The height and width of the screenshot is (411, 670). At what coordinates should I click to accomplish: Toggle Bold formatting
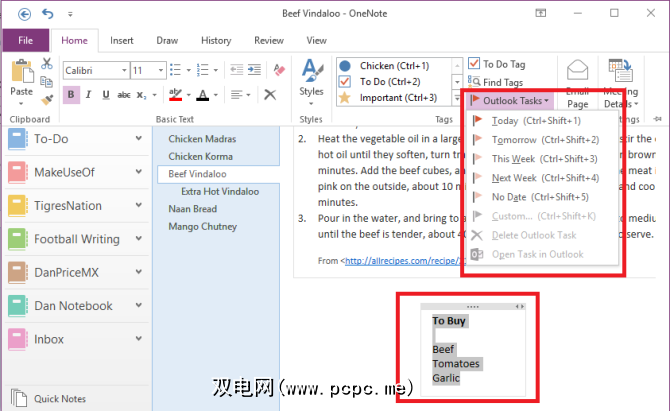71,95
